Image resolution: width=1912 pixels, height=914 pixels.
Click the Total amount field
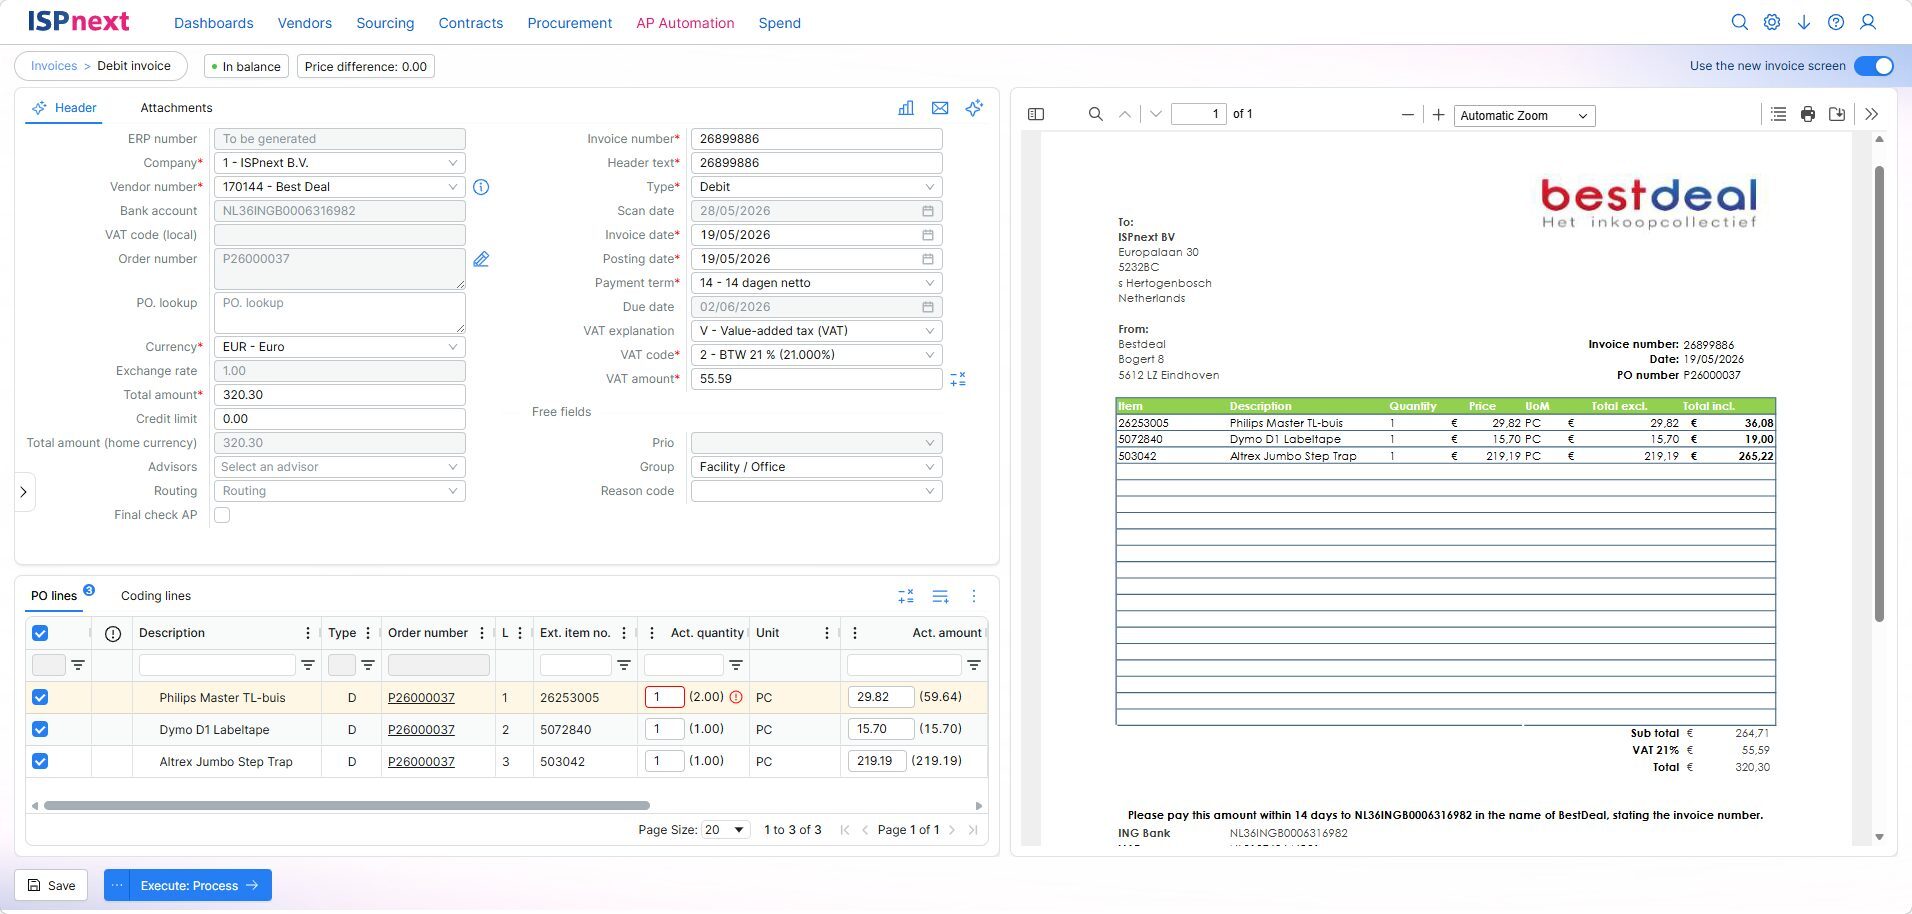coord(340,395)
